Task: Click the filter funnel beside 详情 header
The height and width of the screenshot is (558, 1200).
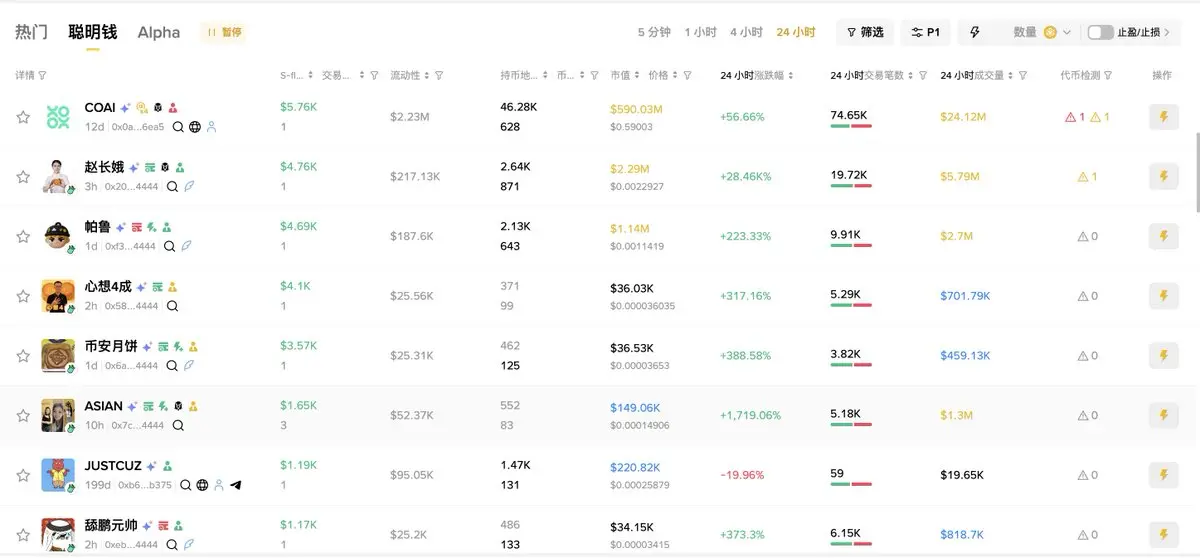Action: 42,76
